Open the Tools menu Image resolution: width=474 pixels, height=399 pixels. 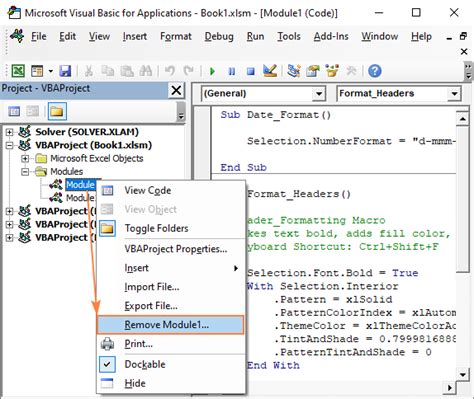pos(289,36)
